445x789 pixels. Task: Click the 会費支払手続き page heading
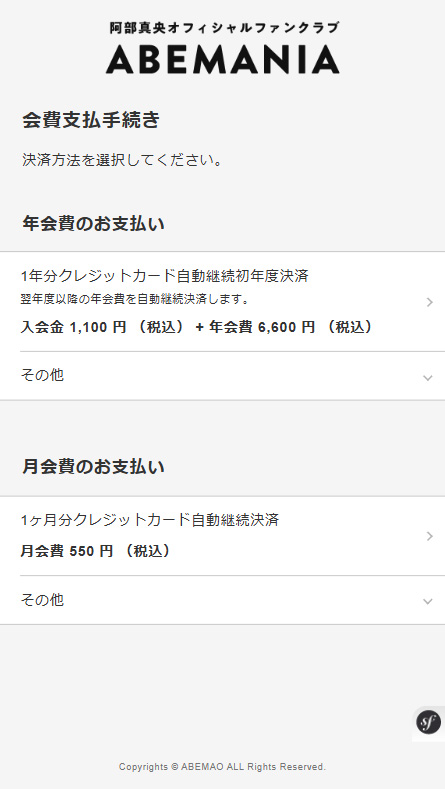[x=91, y=120]
